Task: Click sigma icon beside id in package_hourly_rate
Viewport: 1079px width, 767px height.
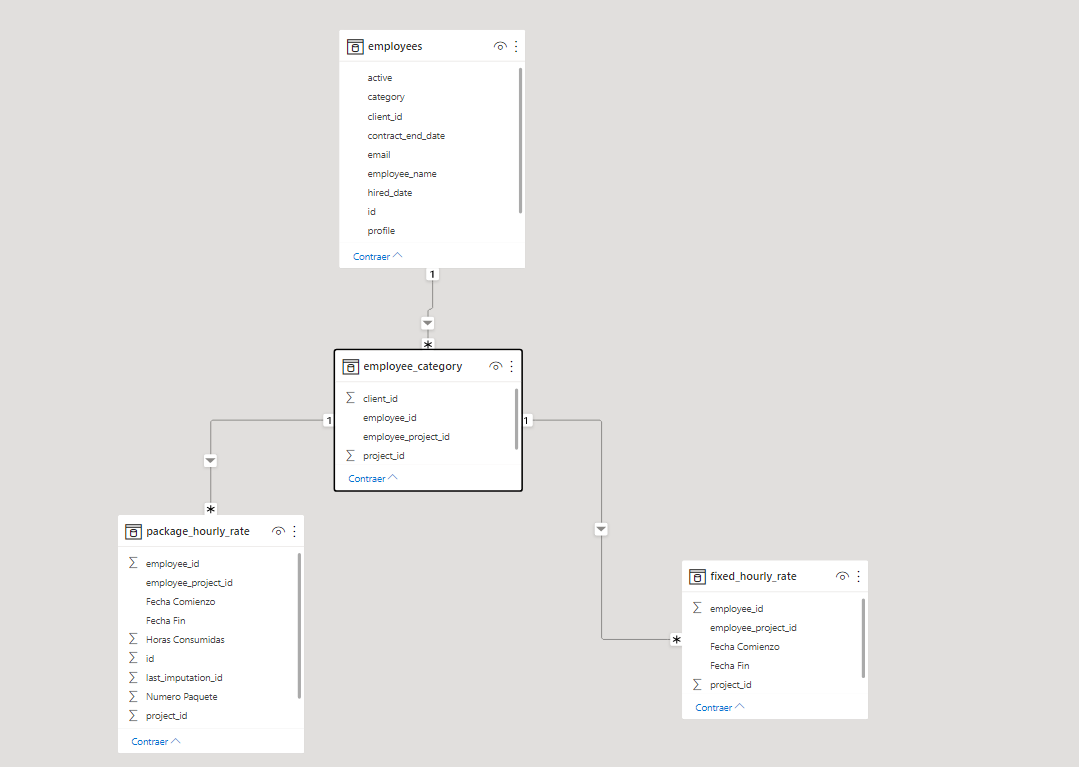Action: (x=133, y=658)
